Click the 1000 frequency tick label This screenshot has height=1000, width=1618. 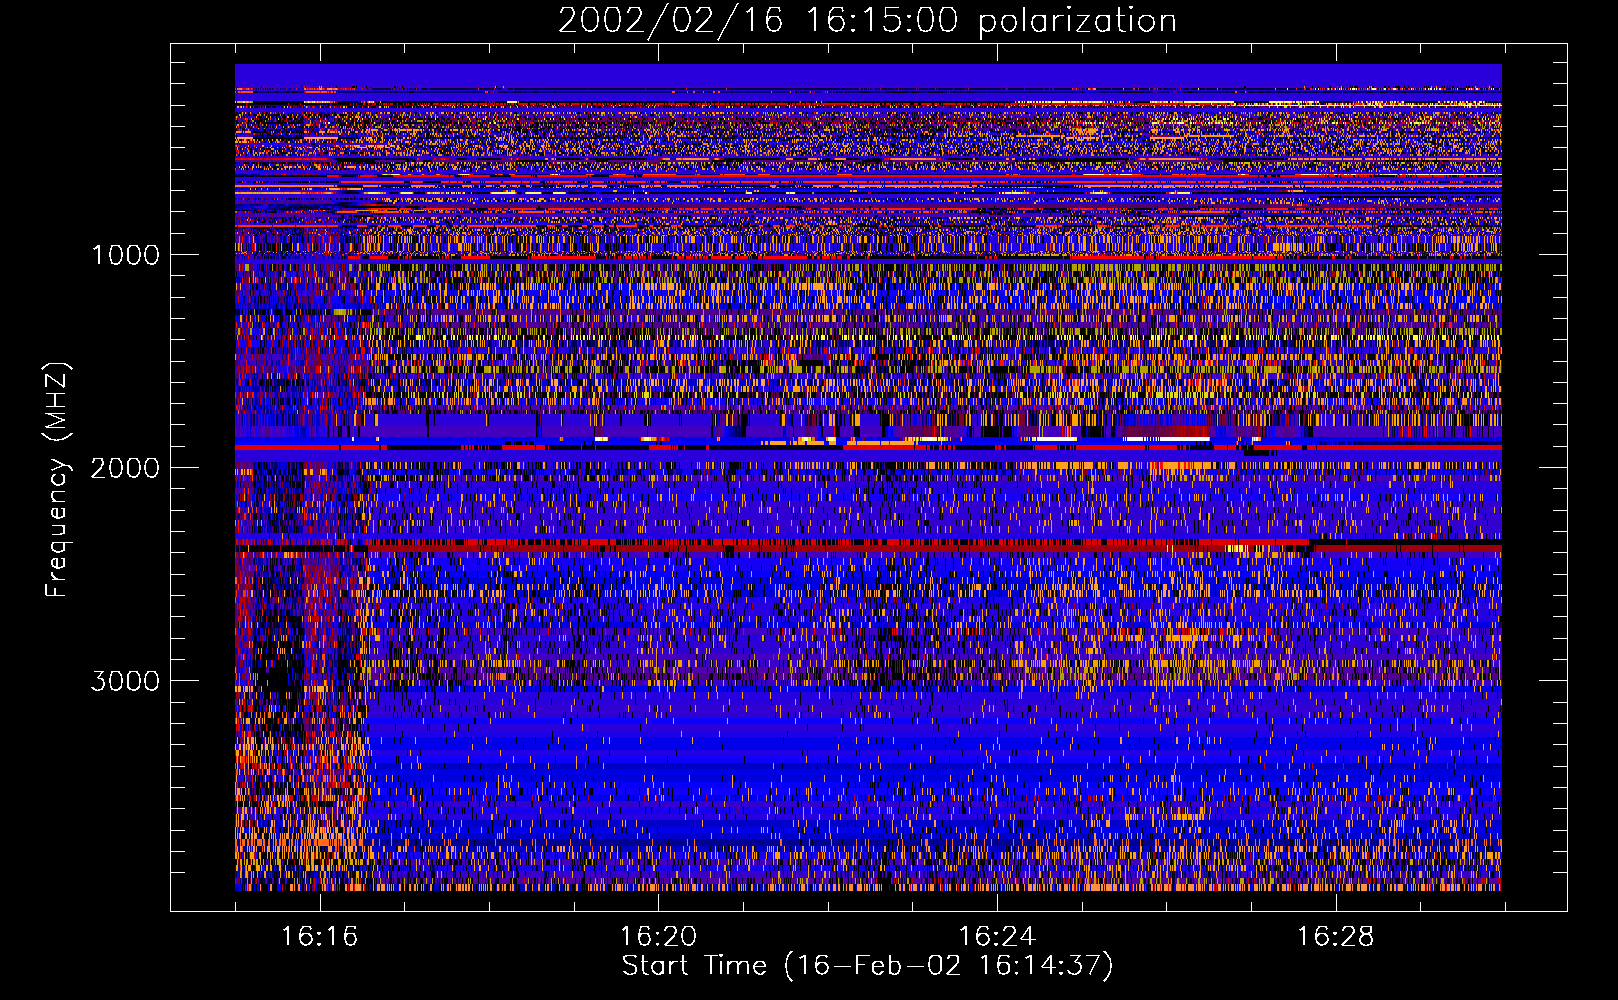tap(126, 255)
